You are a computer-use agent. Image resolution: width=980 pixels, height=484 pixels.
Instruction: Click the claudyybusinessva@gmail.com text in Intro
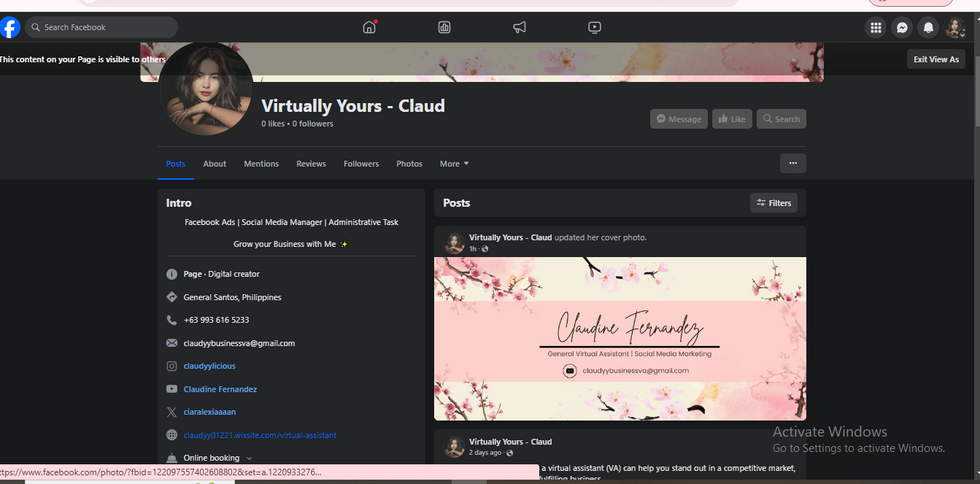click(239, 343)
